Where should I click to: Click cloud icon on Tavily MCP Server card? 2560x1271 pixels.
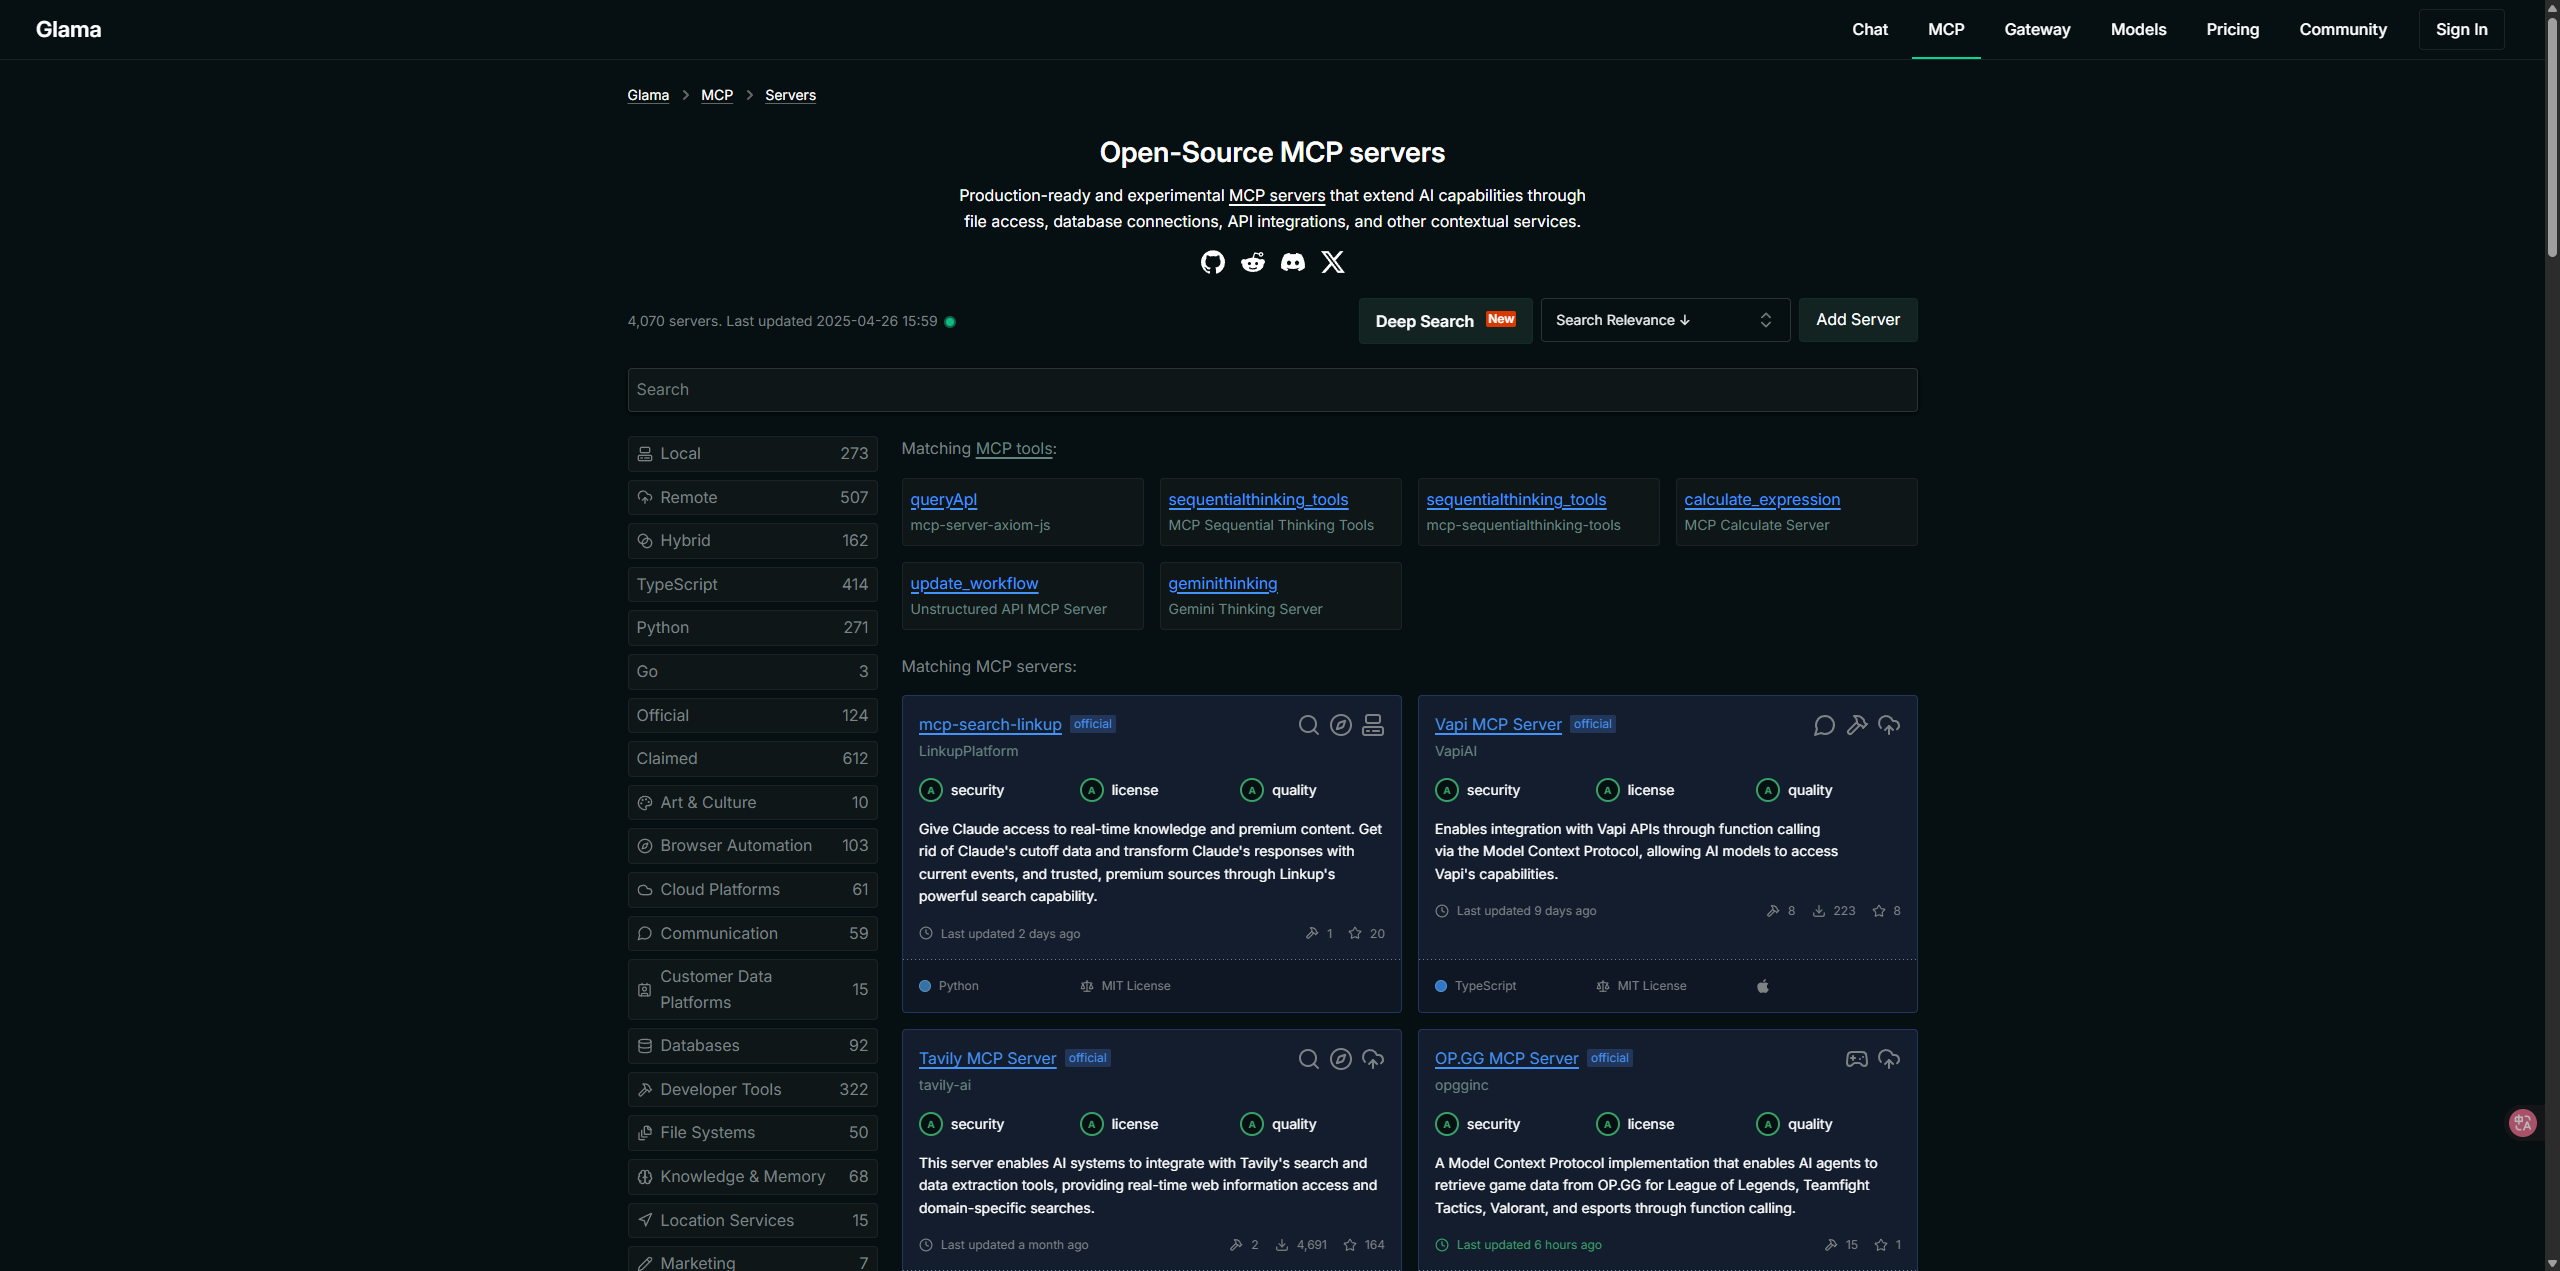point(1372,1059)
